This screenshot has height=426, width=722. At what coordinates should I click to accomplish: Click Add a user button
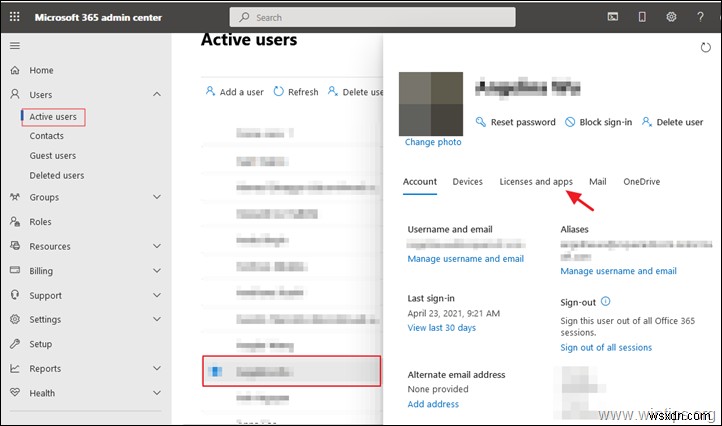[x=235, y=92]
